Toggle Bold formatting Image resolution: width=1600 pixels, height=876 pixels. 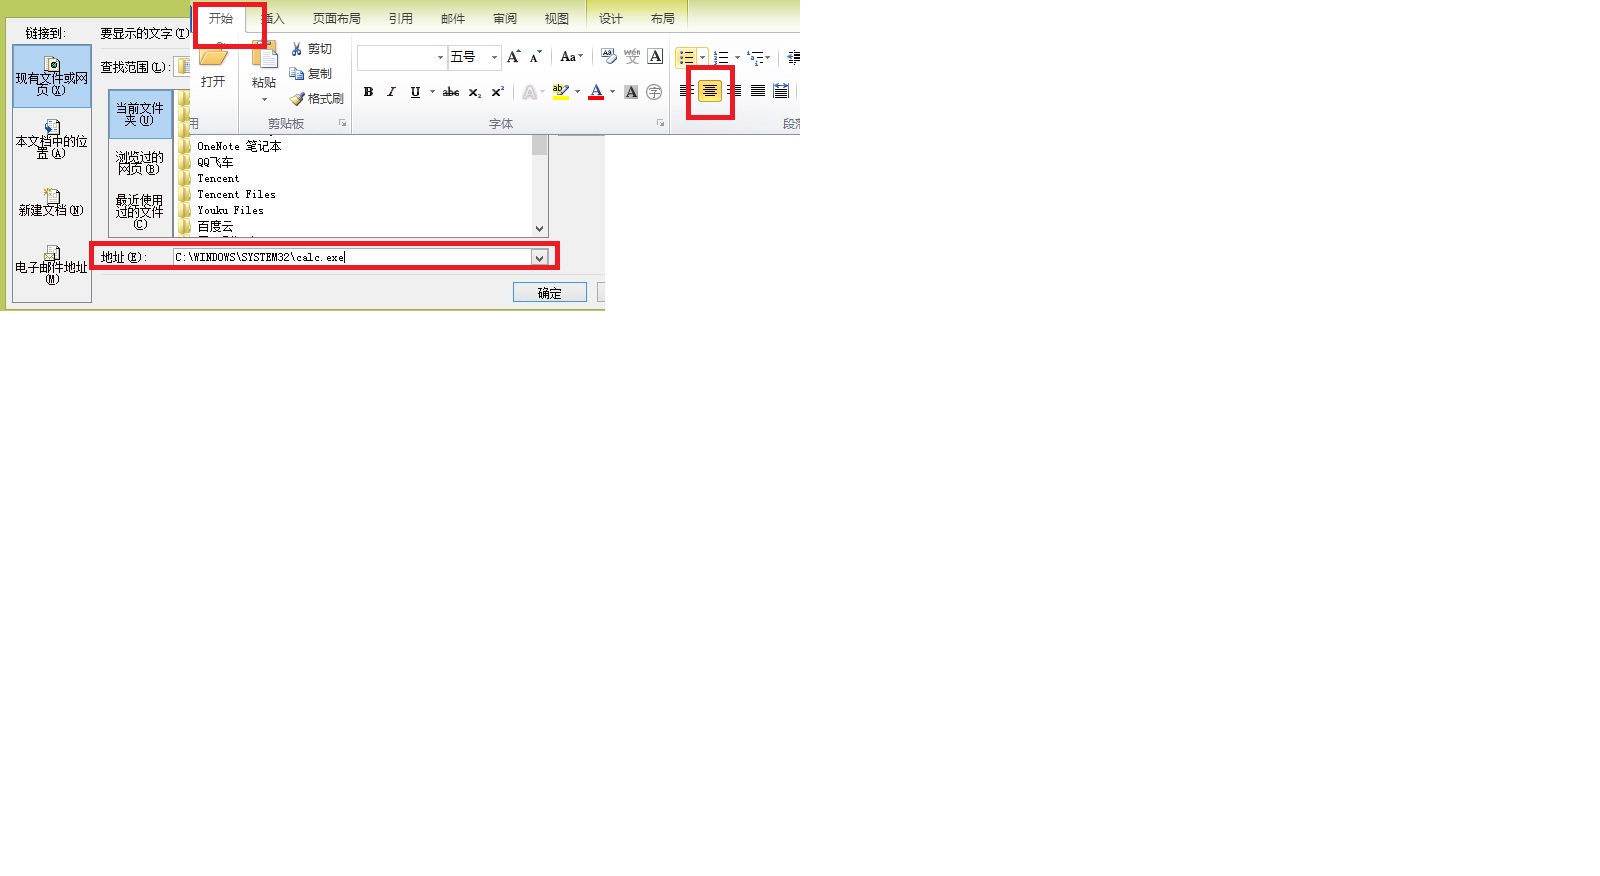(368, 92)
